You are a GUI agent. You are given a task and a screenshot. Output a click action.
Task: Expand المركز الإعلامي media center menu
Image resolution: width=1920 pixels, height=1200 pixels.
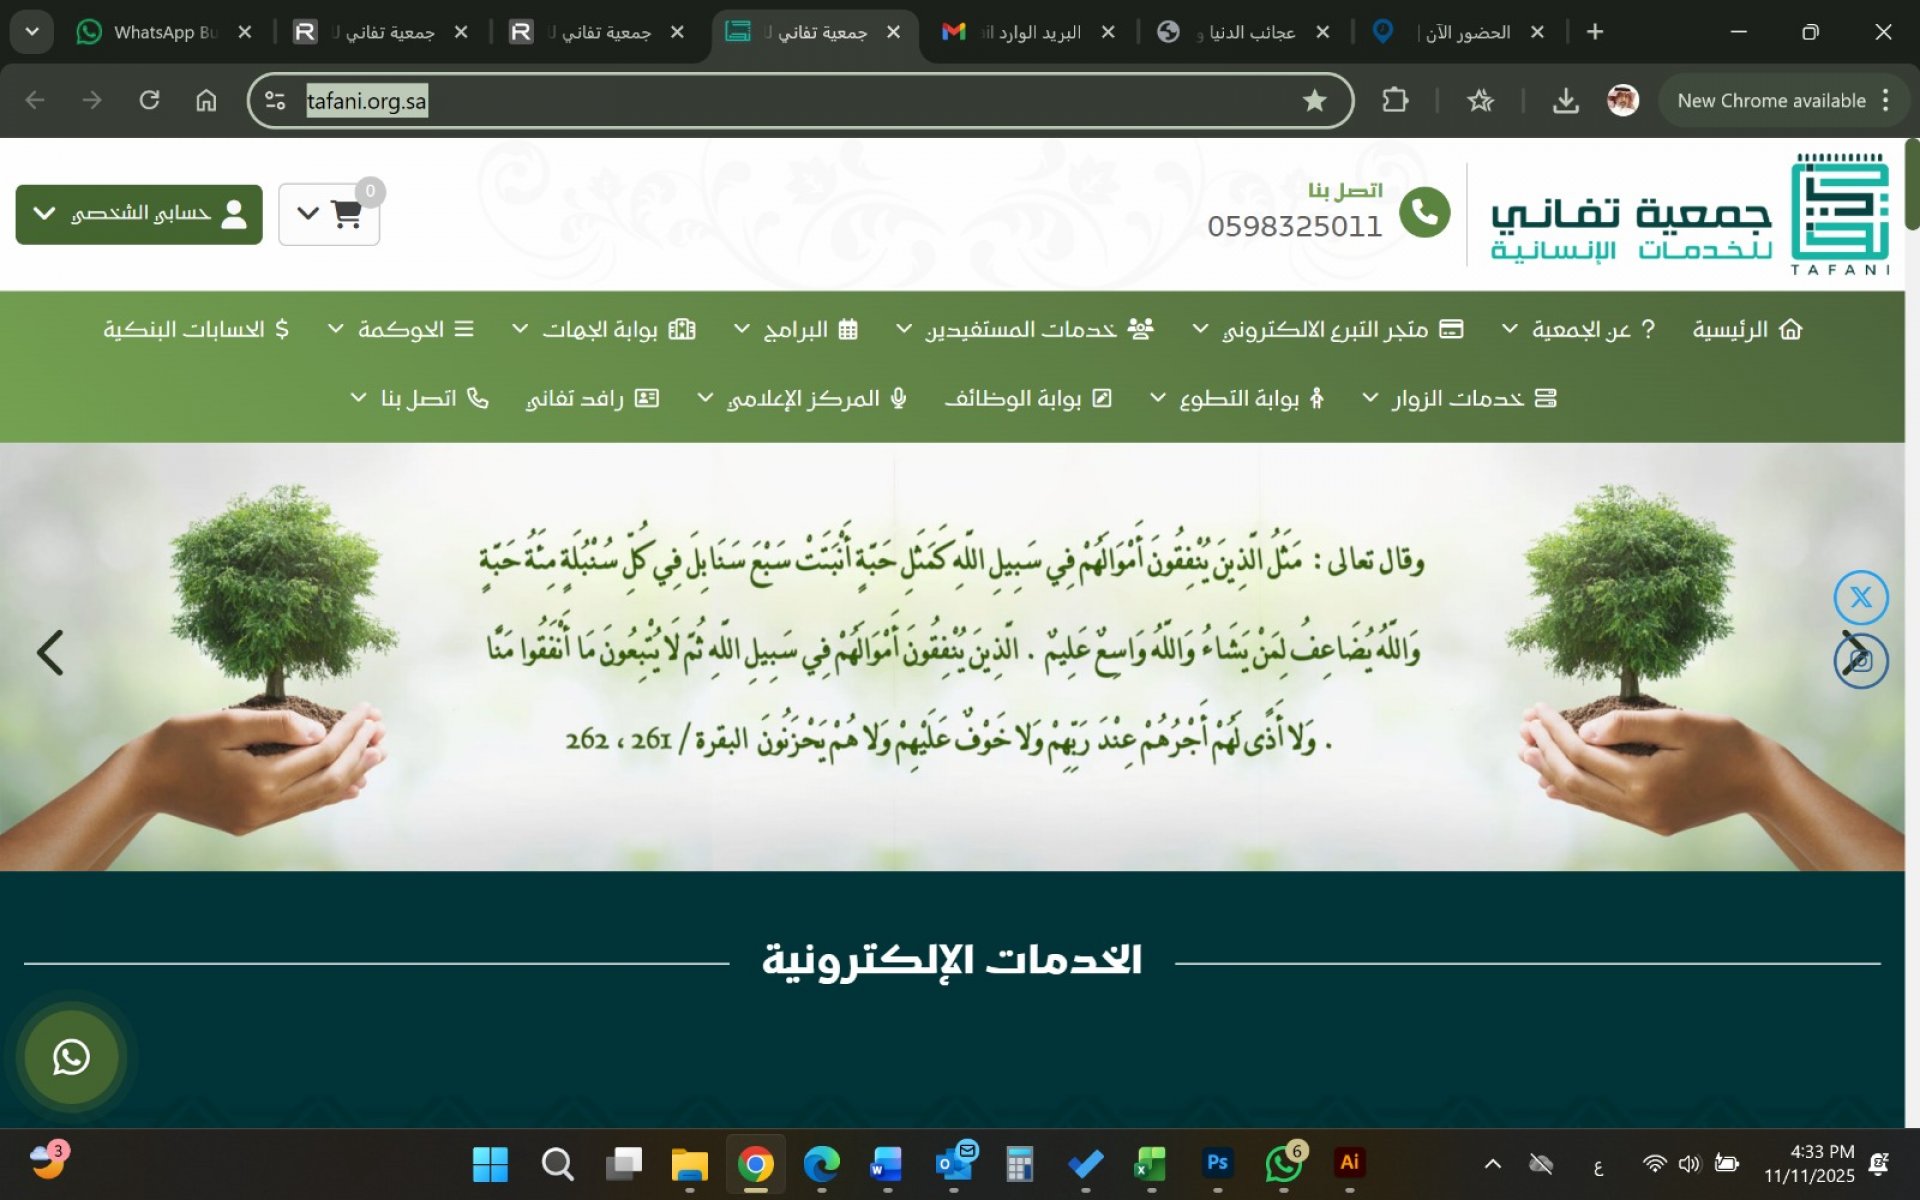802,398
